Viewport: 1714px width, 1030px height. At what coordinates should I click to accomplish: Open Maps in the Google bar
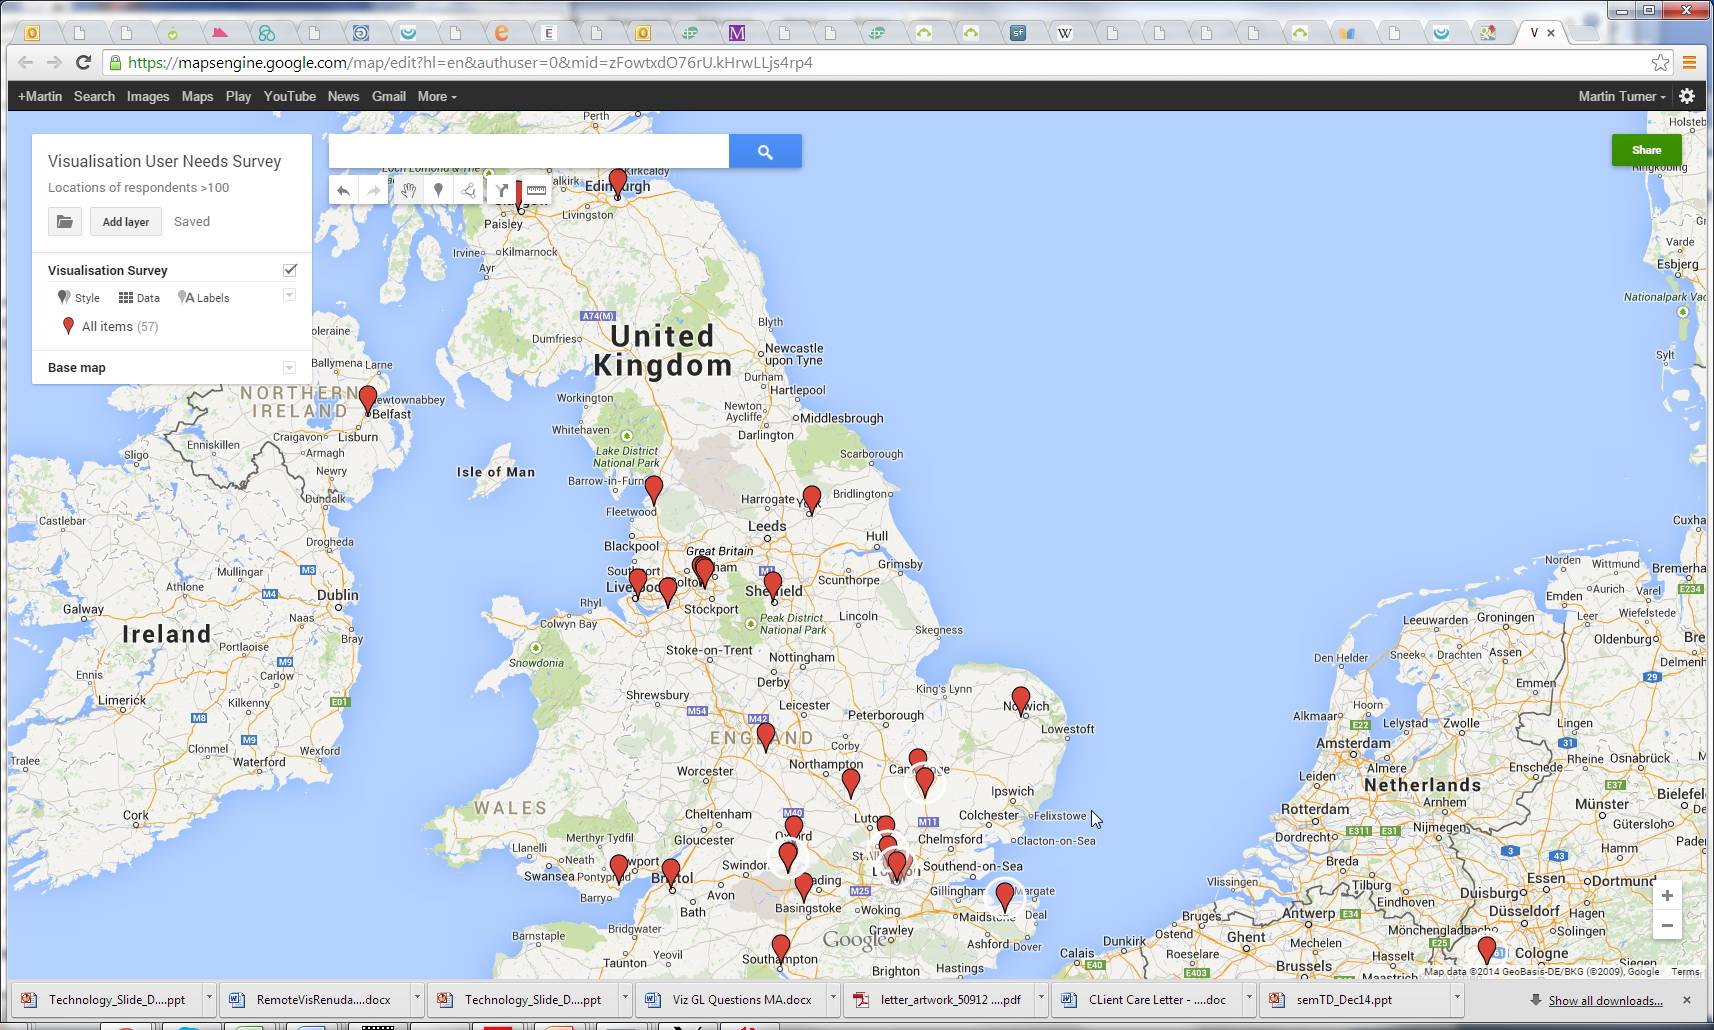coord(197,96)
